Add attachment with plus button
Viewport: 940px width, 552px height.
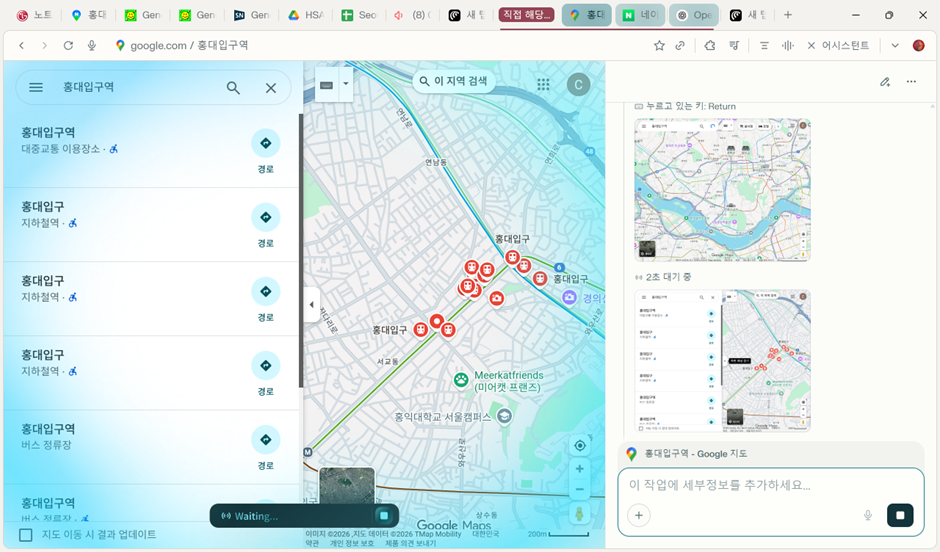coord(638,515)
